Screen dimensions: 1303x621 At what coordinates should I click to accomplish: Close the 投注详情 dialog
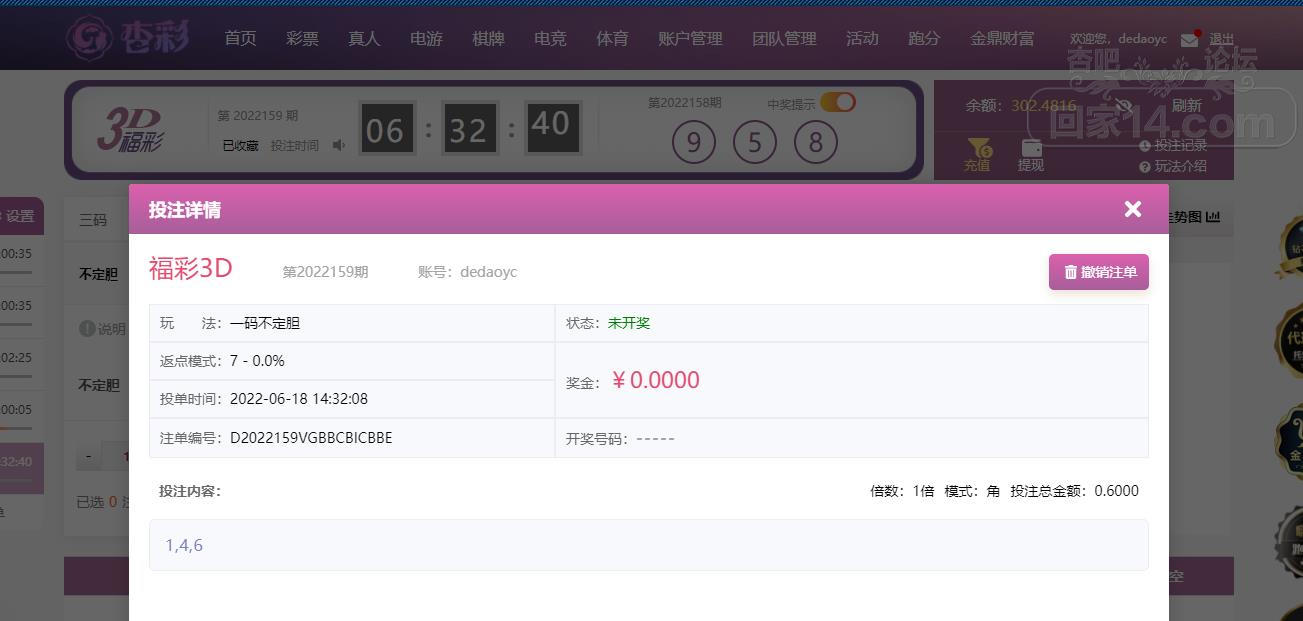(1132, 208)
